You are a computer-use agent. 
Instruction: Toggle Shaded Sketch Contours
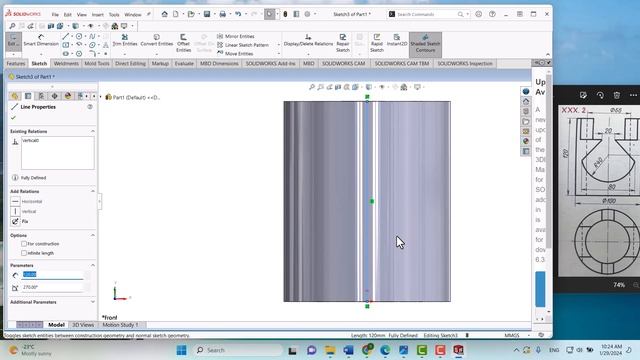coord(425,44)
